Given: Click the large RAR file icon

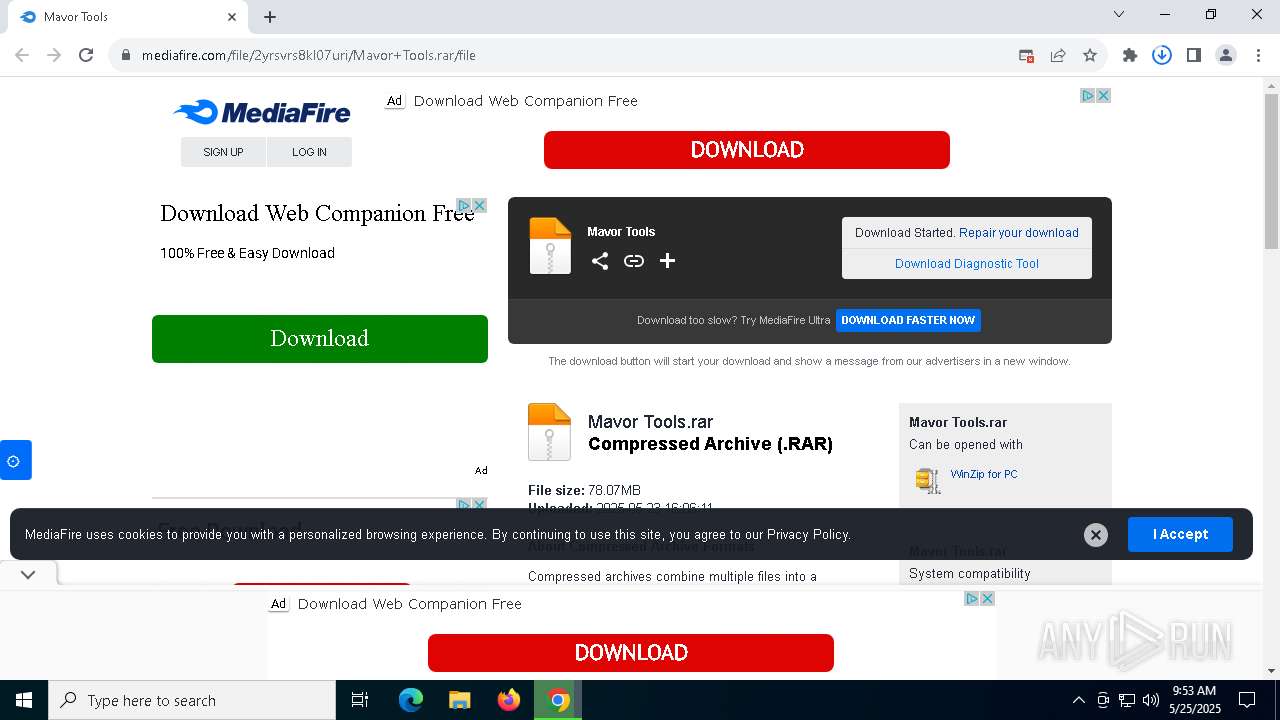Looking at the screenshot, I should [x=549, y=432].
